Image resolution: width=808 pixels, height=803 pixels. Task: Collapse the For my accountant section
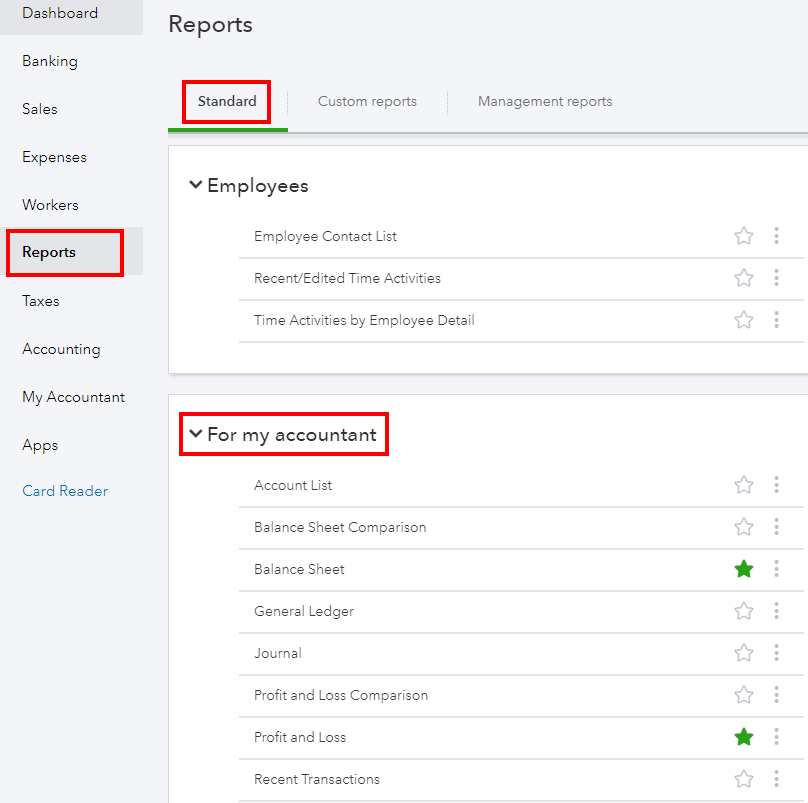(x=196, y=434)
